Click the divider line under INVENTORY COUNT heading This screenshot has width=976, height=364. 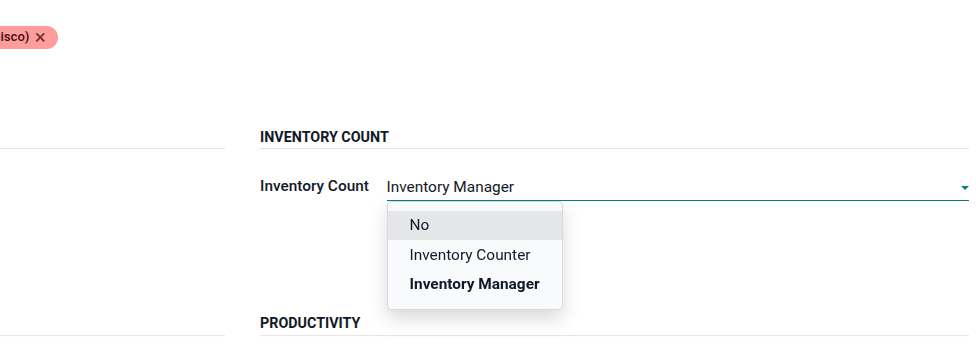614,149
